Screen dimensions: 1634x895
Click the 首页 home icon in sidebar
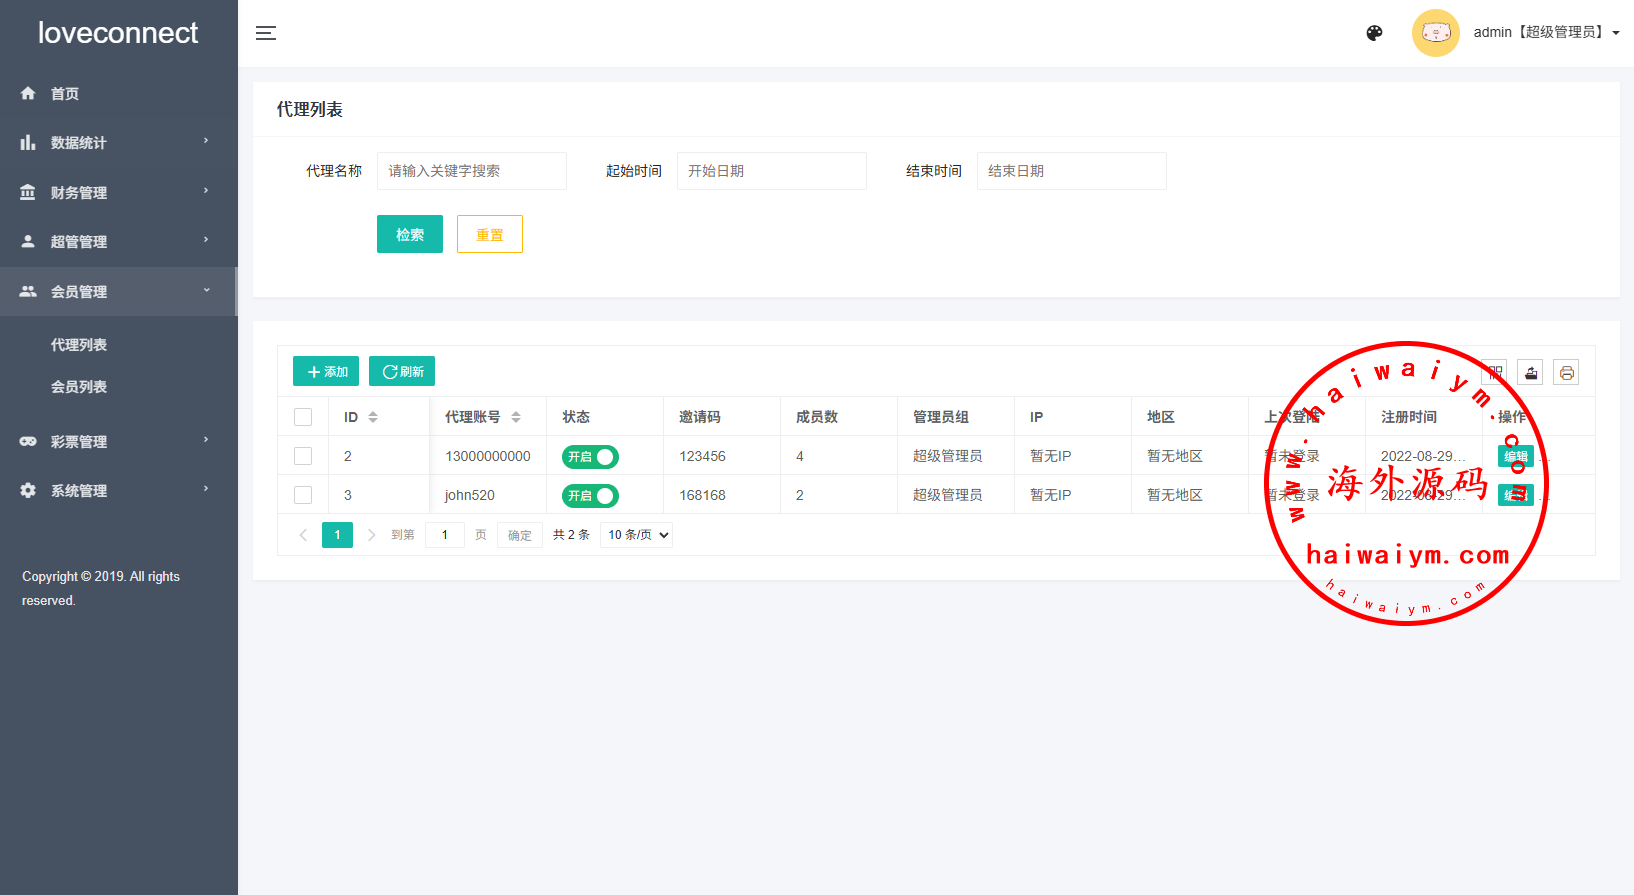pos(28,93)
